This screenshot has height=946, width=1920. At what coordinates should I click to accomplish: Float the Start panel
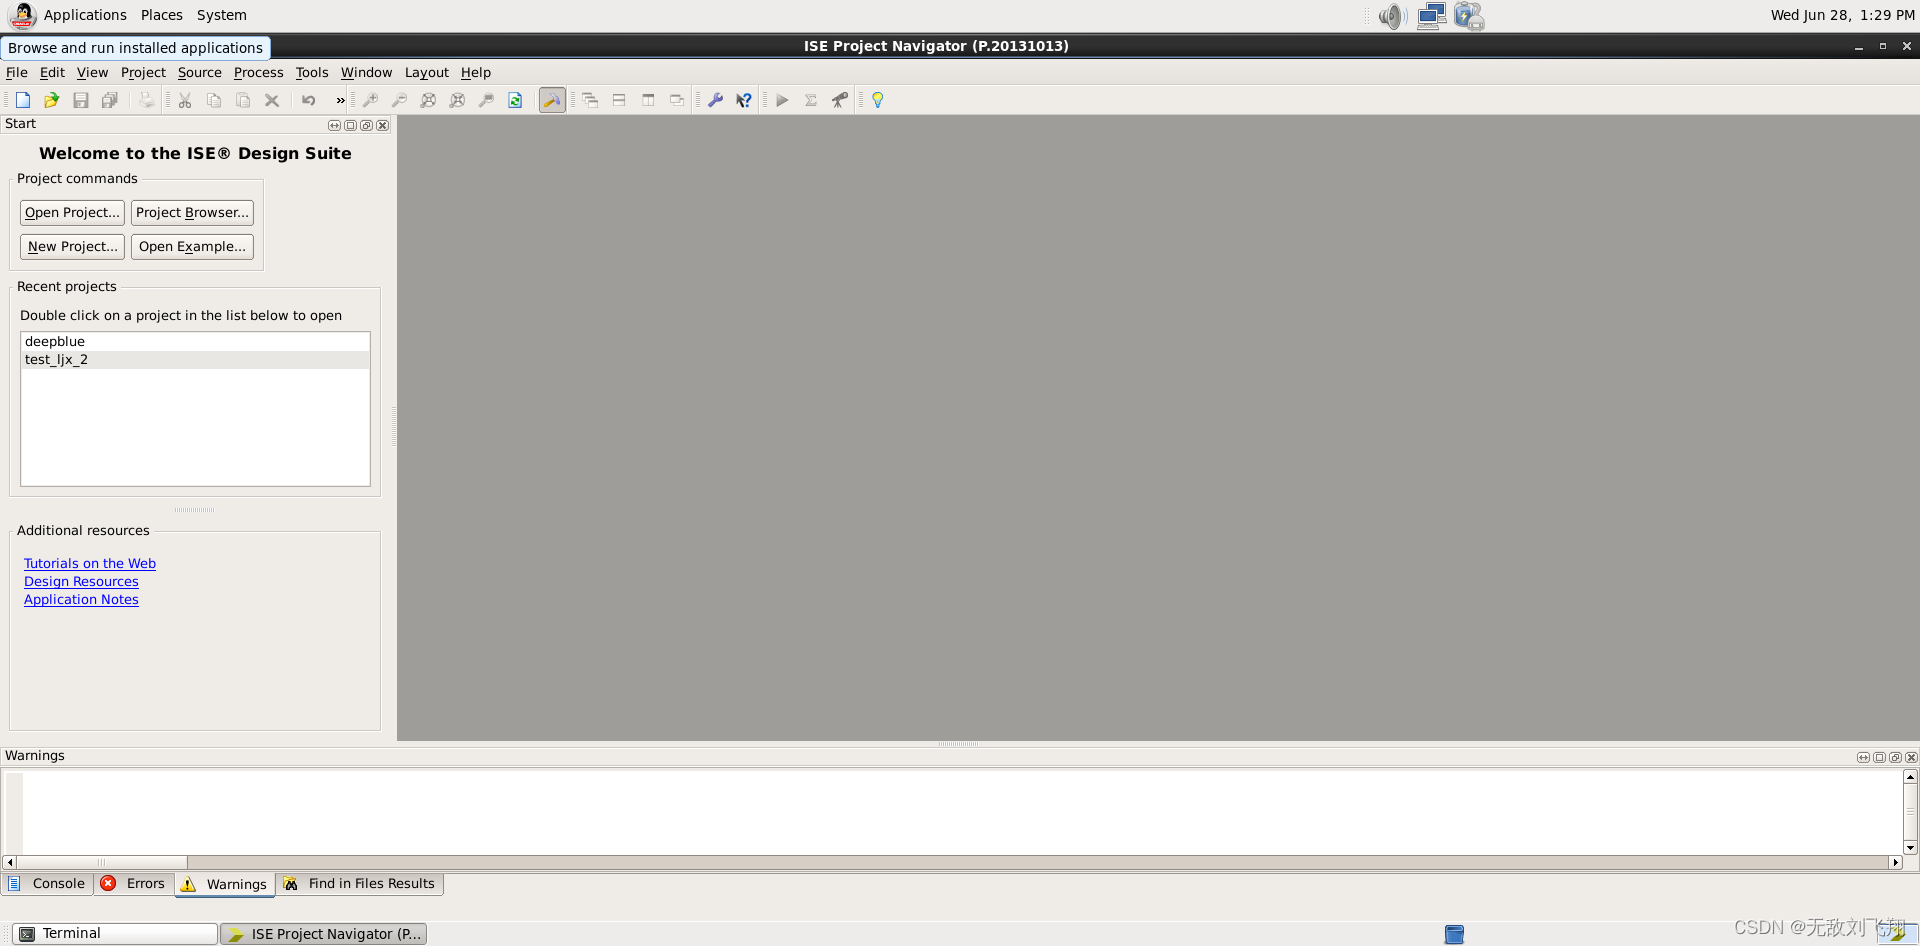(x=366, y=125)
